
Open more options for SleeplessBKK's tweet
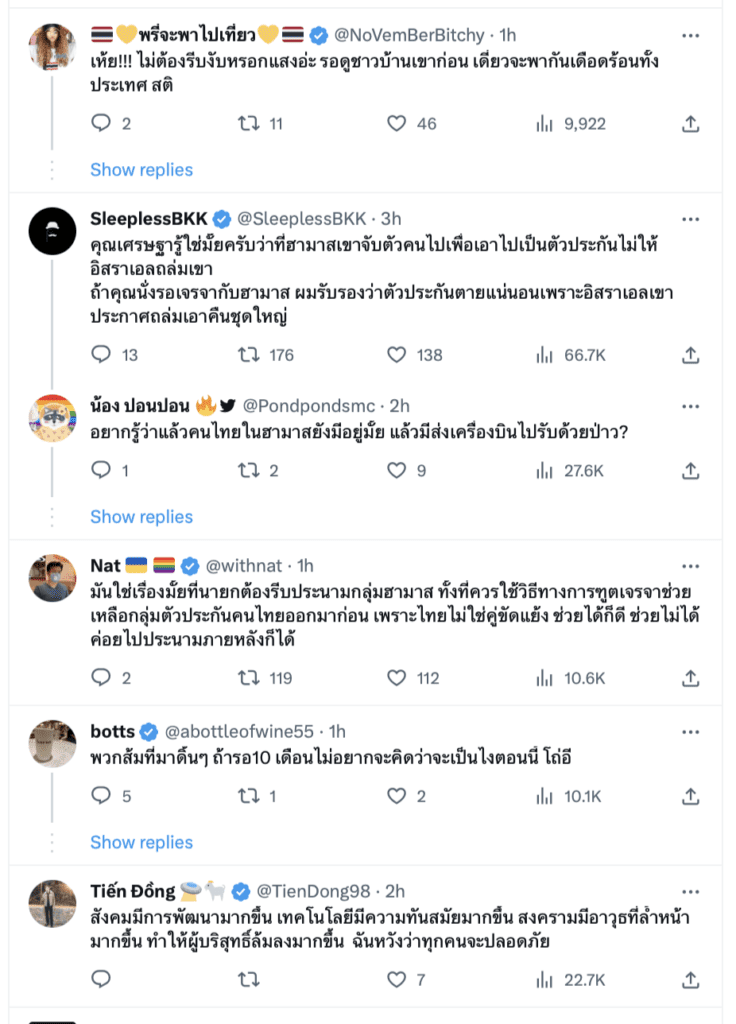pos(690,219)
